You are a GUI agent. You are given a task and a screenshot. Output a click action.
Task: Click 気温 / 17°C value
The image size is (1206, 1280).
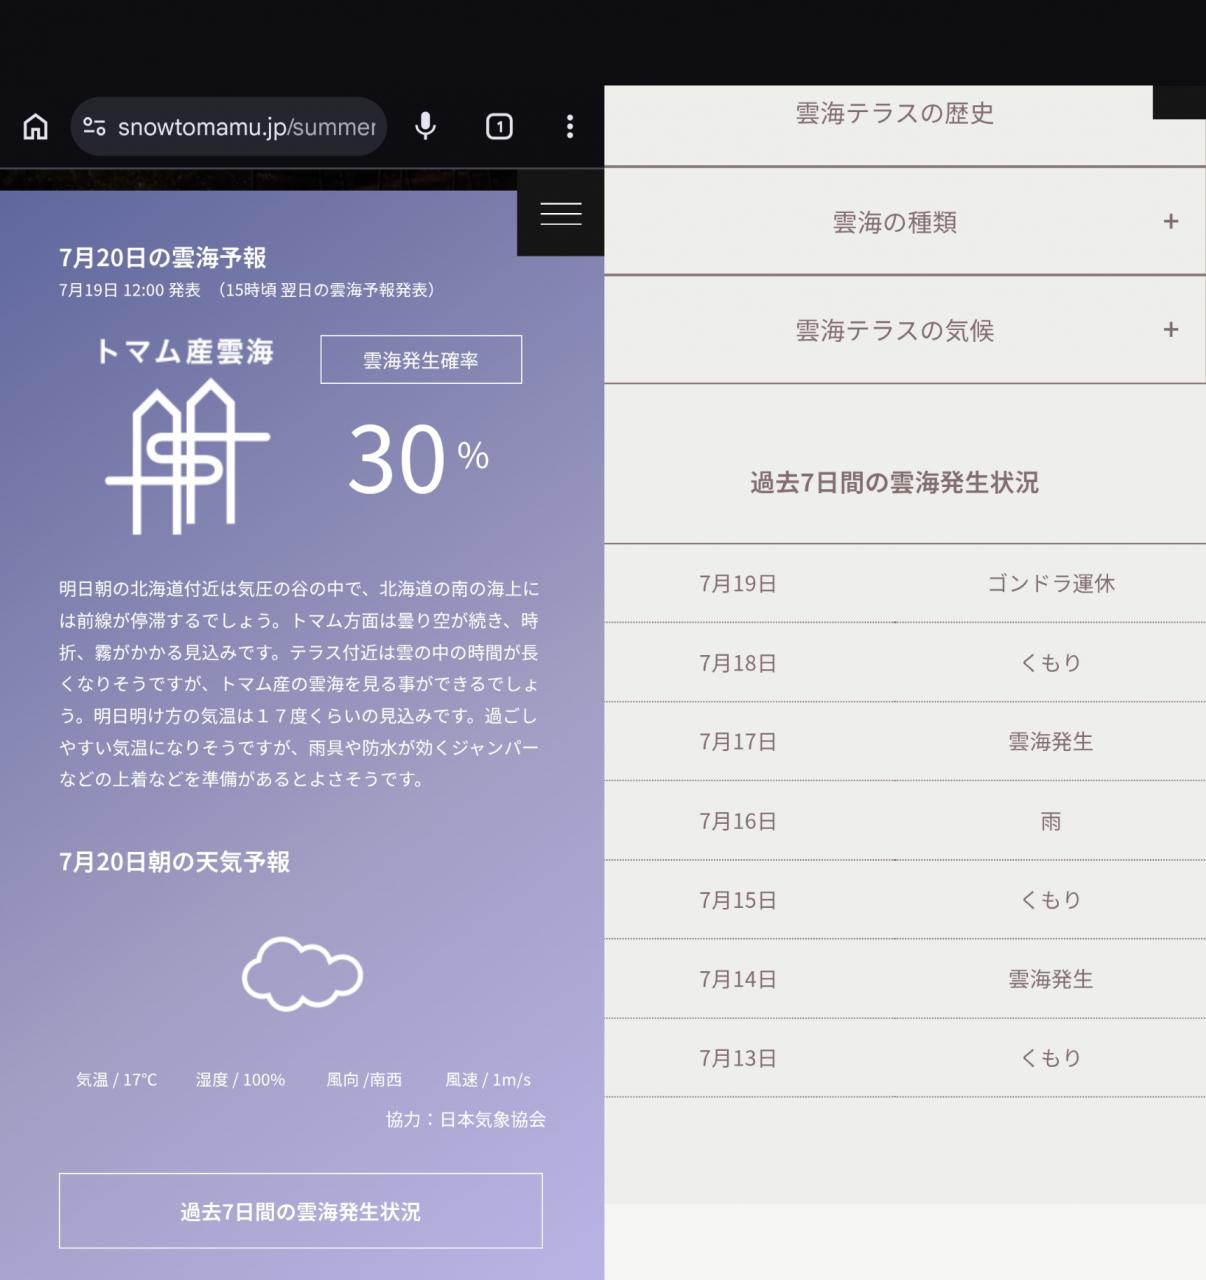[117, 1080]
